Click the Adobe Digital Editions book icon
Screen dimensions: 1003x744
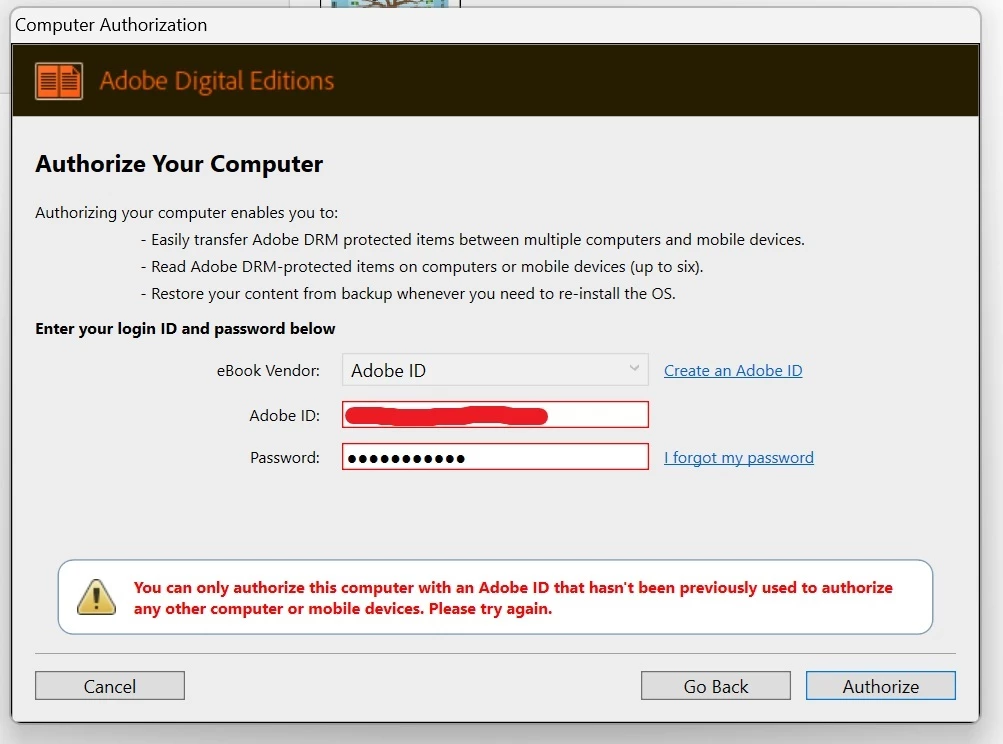click(59, 81)
